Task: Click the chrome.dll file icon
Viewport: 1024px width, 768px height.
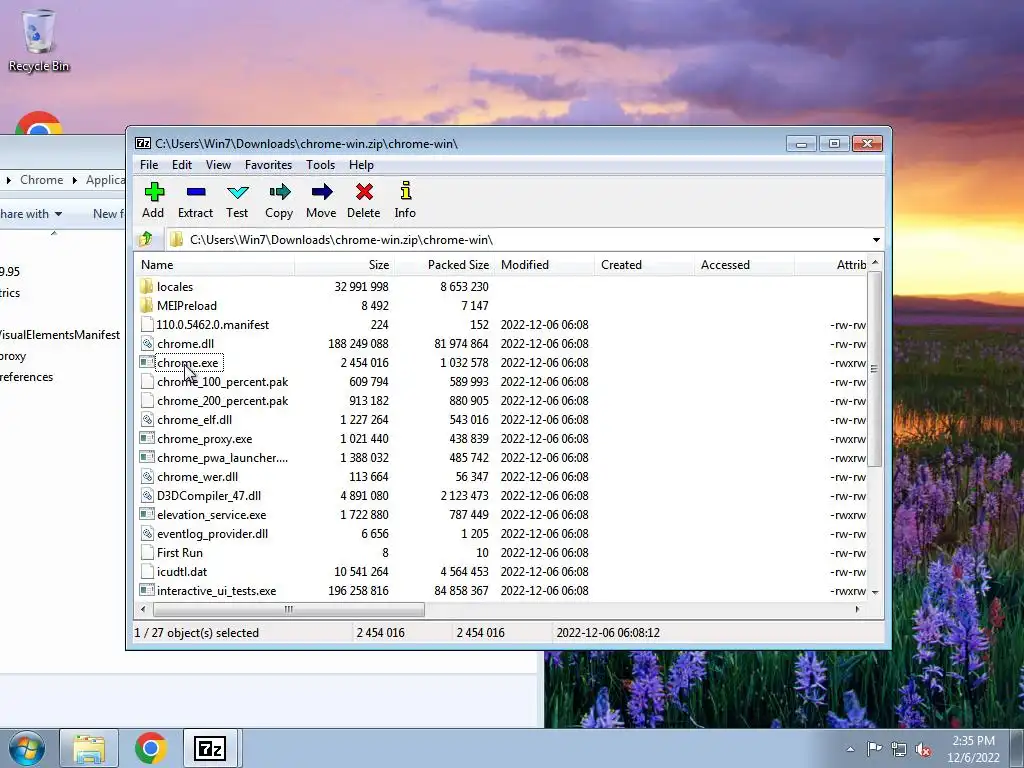Action: coord(147,344)
